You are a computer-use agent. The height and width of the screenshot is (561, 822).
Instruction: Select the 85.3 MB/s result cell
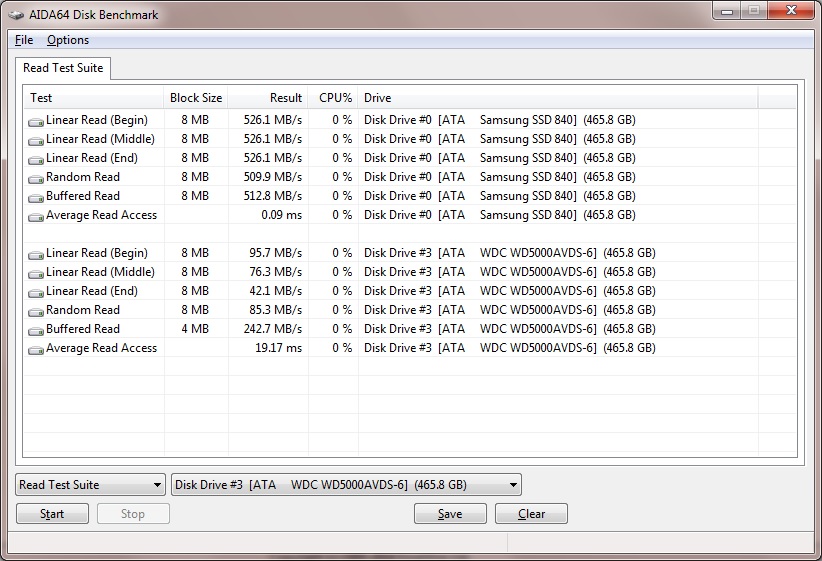pyautogui.click(x=276, y=310)
